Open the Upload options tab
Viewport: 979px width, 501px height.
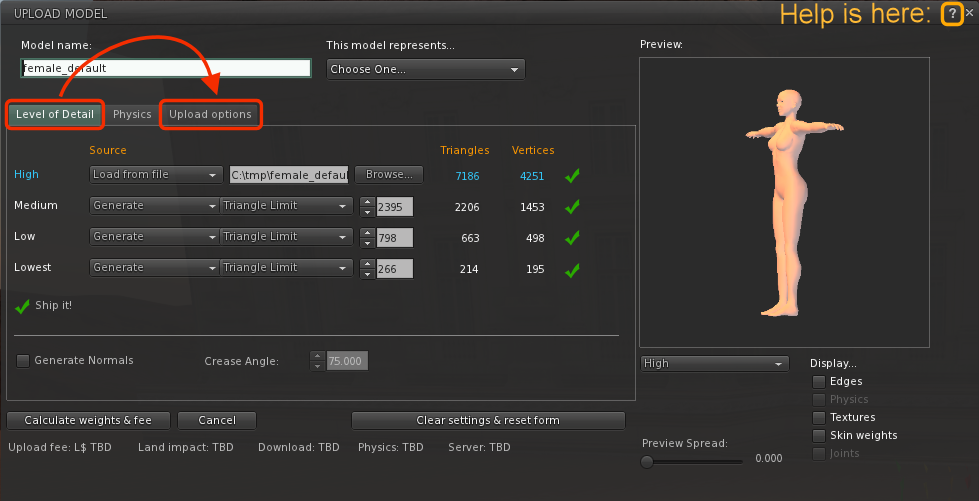210,114
